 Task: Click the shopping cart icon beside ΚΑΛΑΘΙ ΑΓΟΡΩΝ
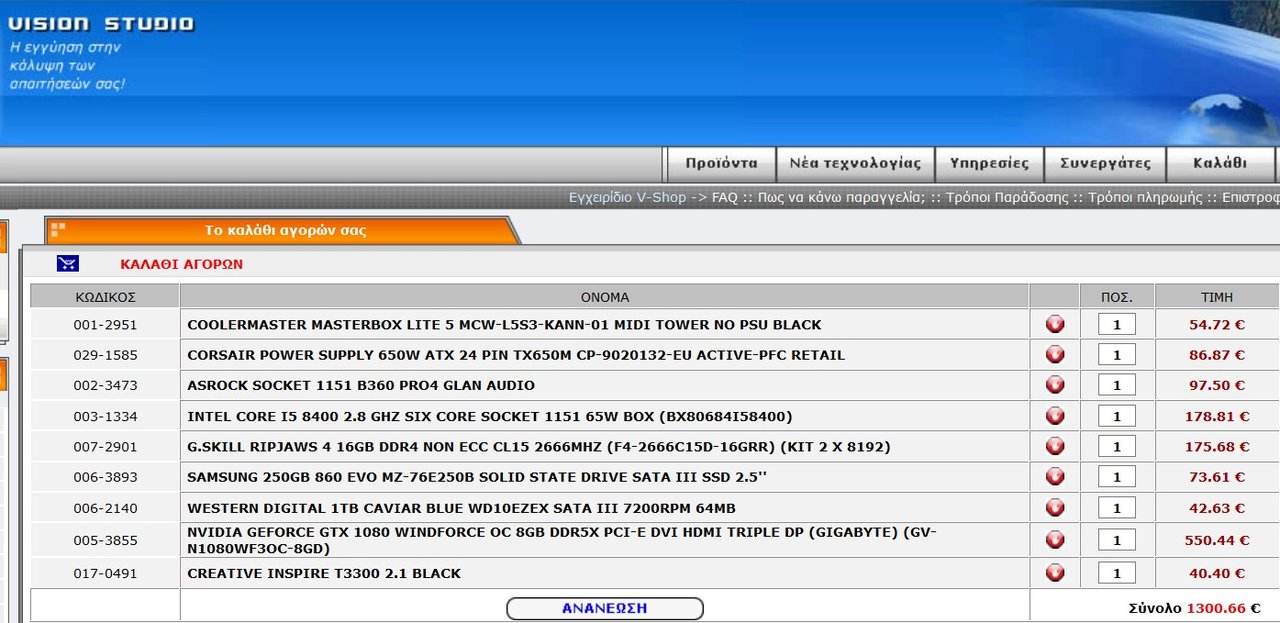coord(68,264)
